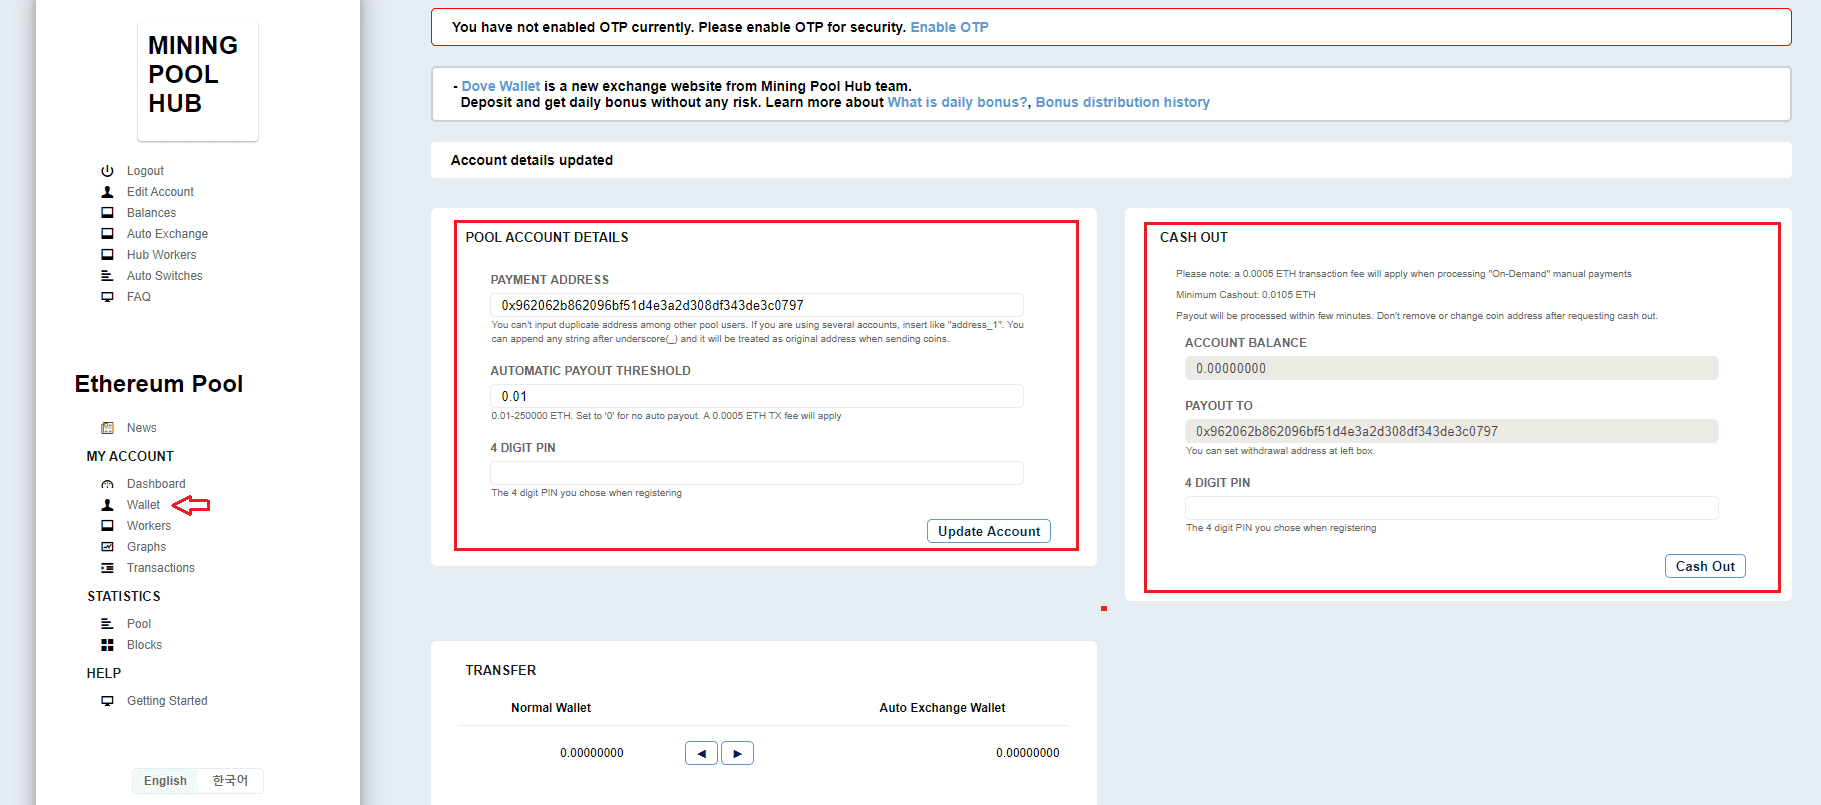Transfer right with the right arrow button
The width and height of the screenshot is (1821, 805).
pyautogui.click(x=737, y=753)
